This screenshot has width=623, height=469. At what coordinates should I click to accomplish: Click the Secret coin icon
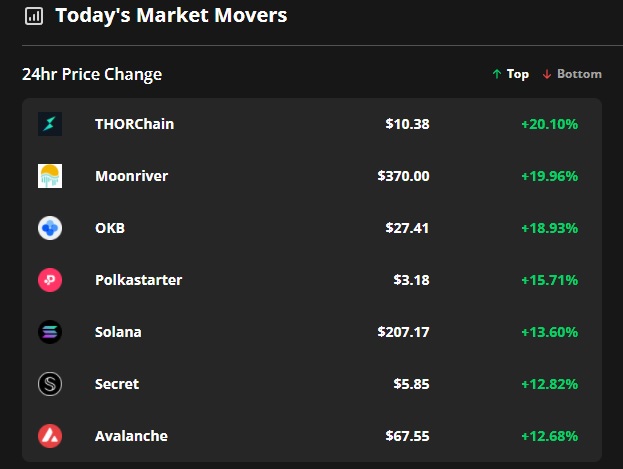pyautogui.click(x=50, y=384)
